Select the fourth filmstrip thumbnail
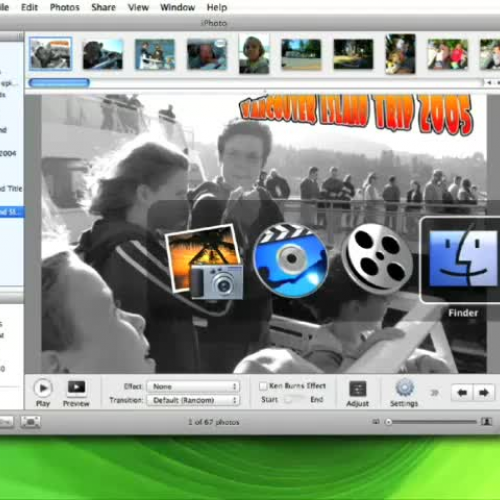 coord(207,54)
